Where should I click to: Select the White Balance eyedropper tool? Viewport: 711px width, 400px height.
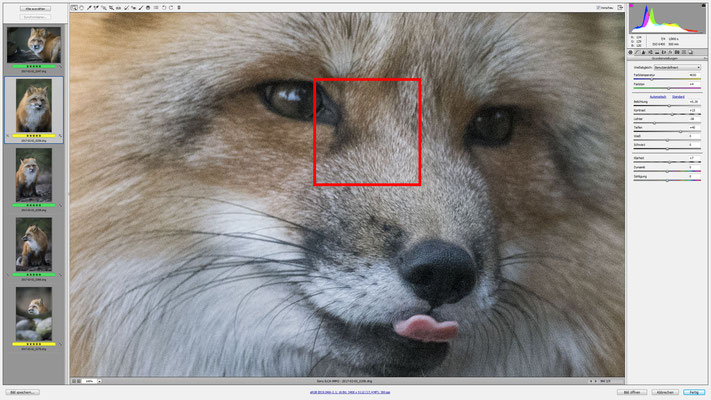click(x=89, y=8)
